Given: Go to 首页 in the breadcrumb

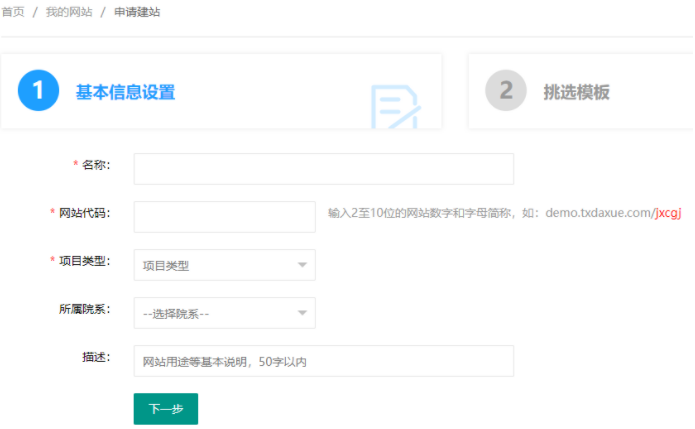Looking at the screenshot, I should (13, 12).
